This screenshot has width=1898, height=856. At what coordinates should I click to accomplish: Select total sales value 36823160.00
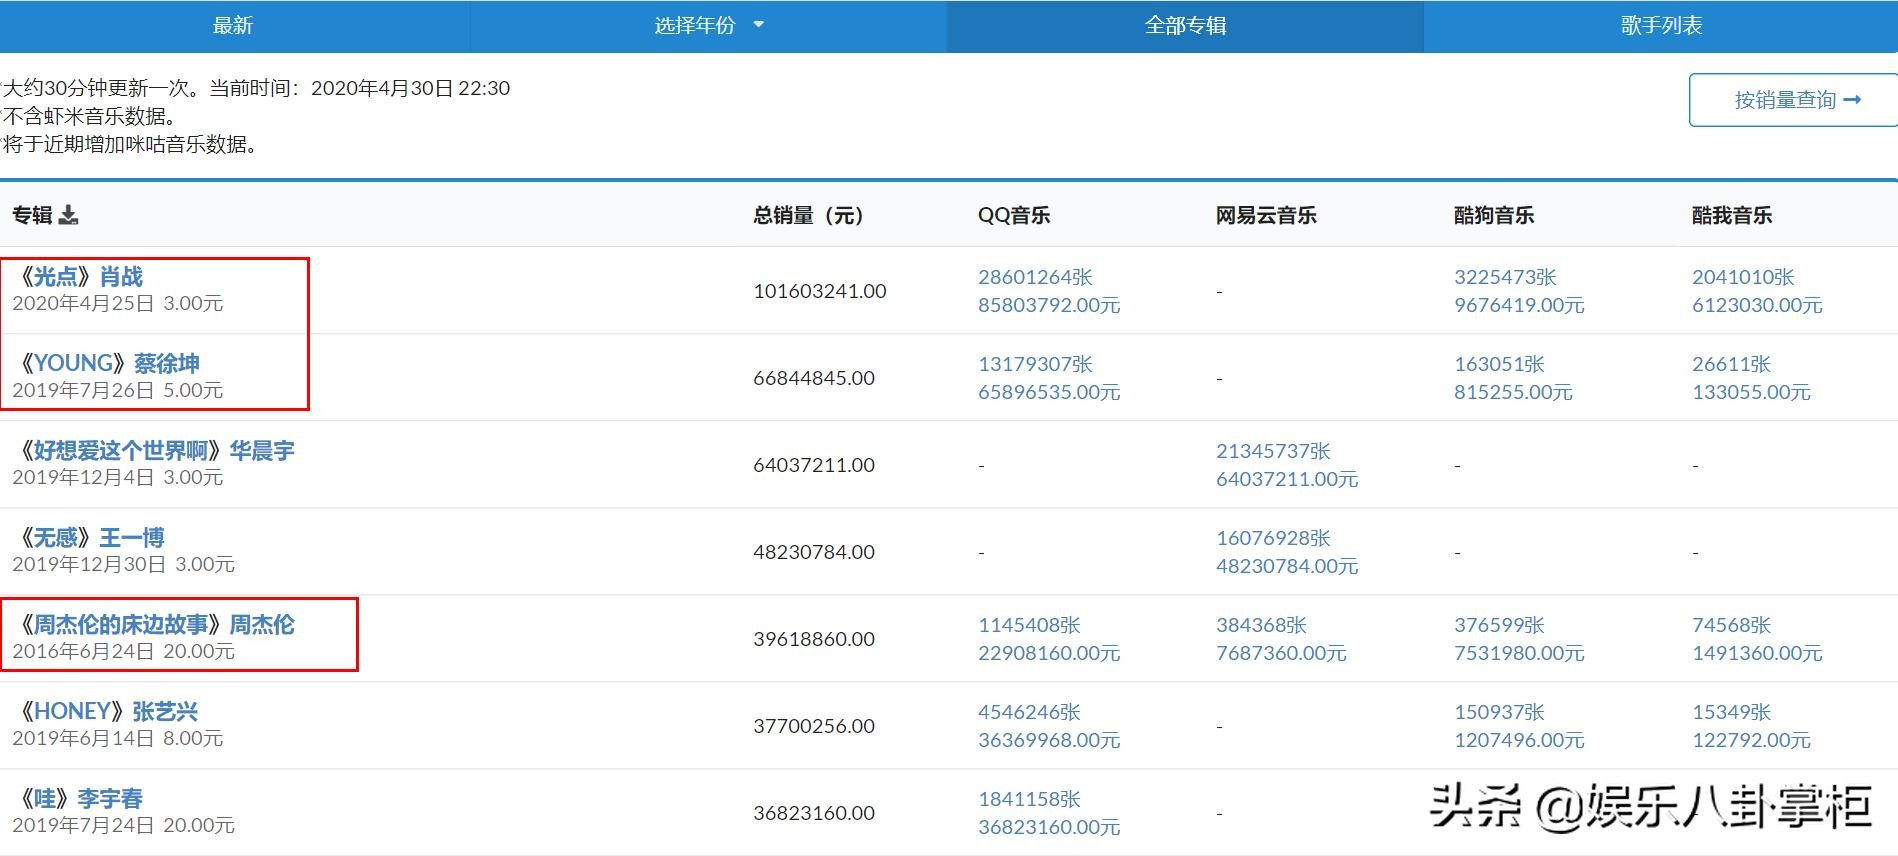[814, 813]
